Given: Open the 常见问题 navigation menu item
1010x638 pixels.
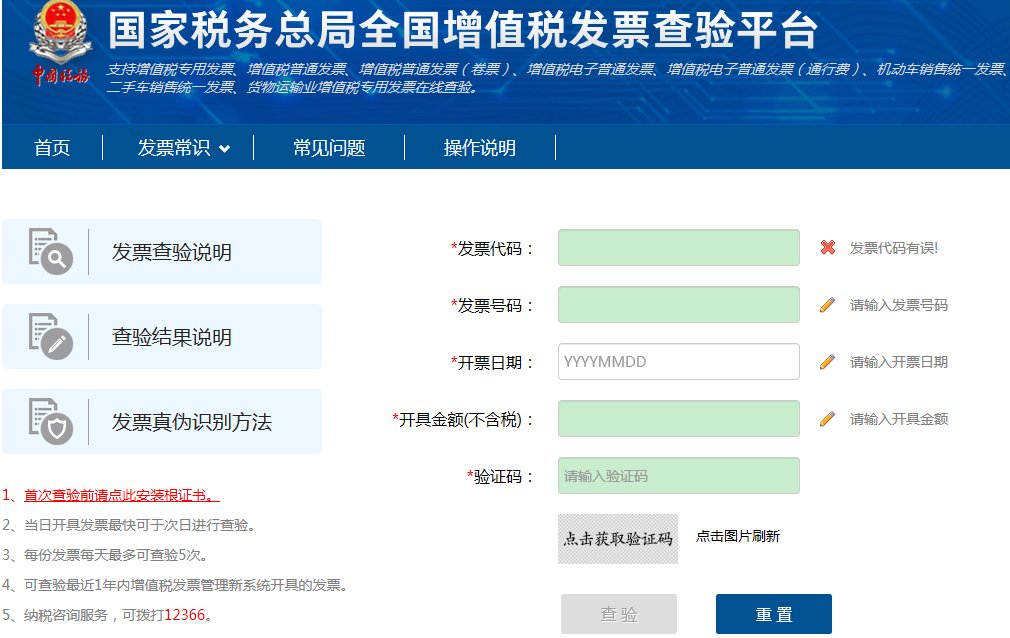Looking at the screenshot, I should [x=329, y=147].
